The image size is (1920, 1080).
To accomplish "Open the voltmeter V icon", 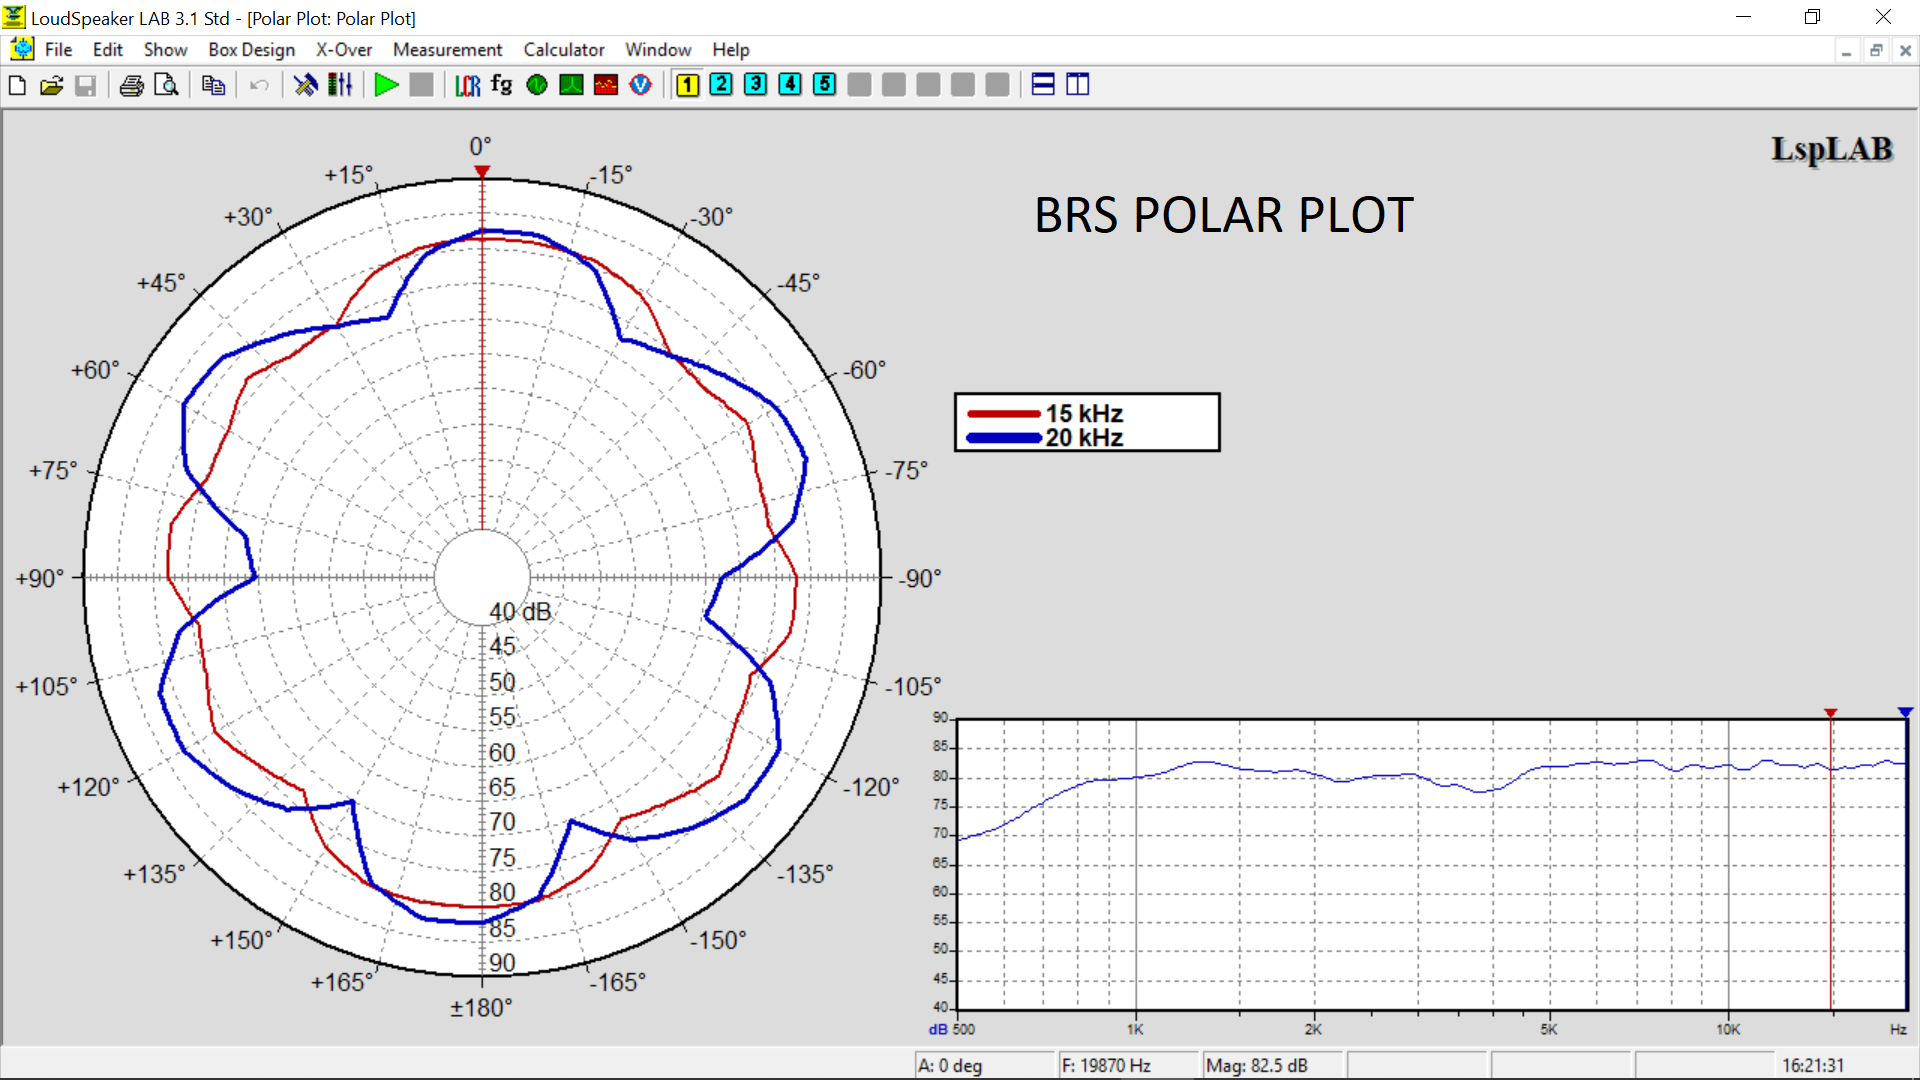I will tap(641, 85).
